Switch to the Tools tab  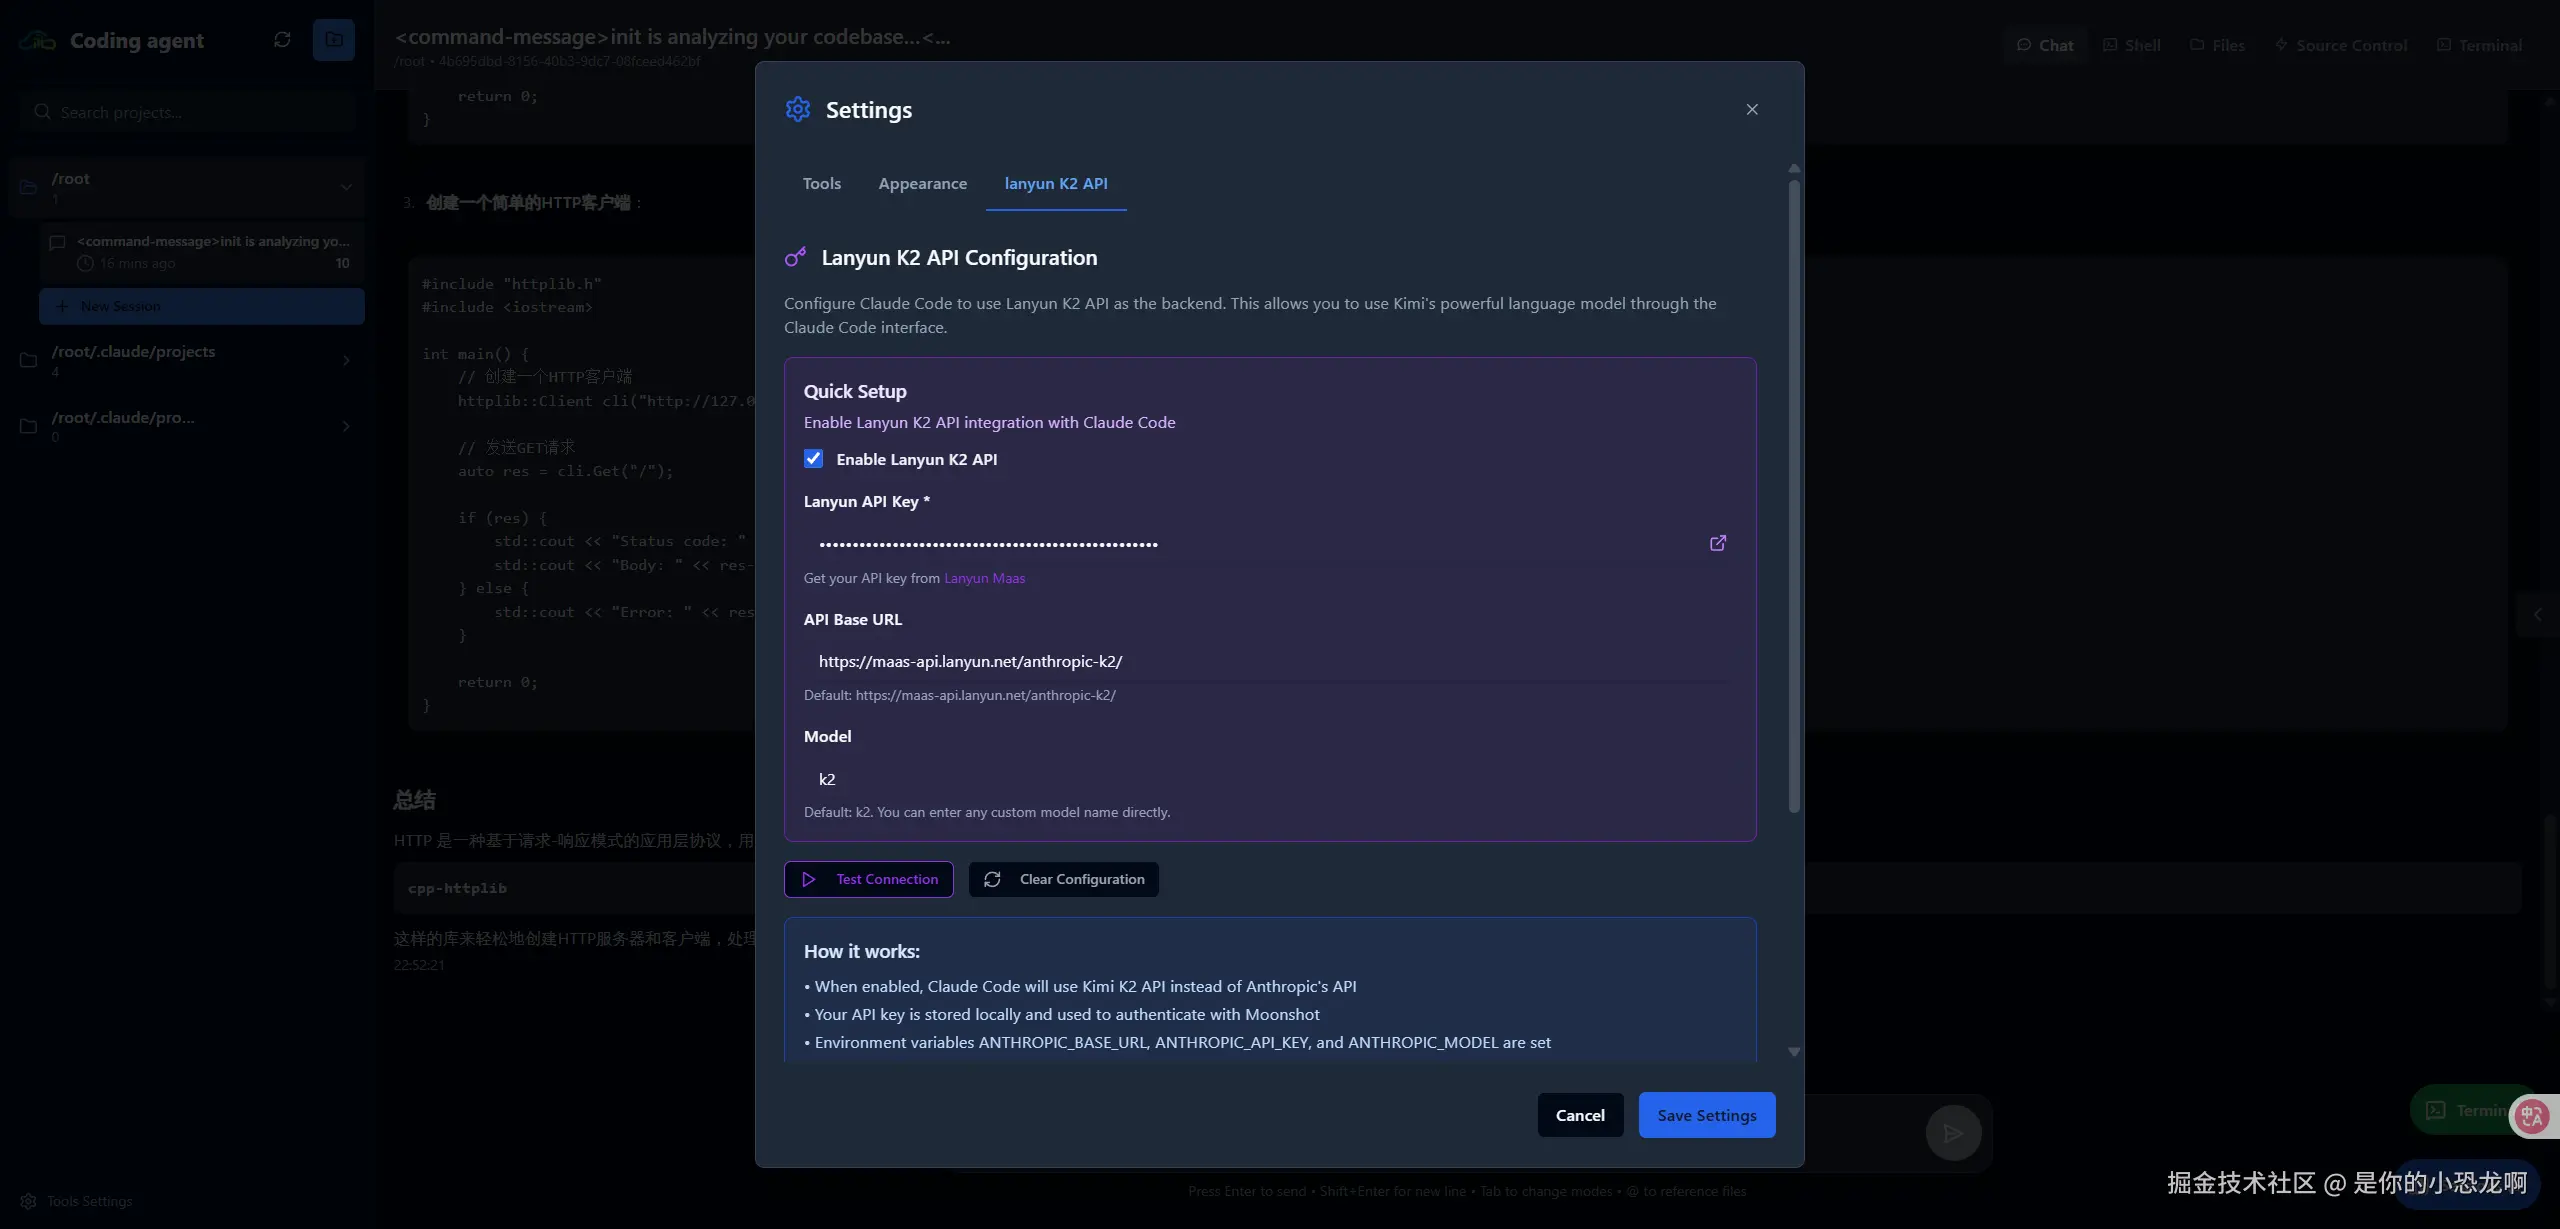[x=821, y=184]
